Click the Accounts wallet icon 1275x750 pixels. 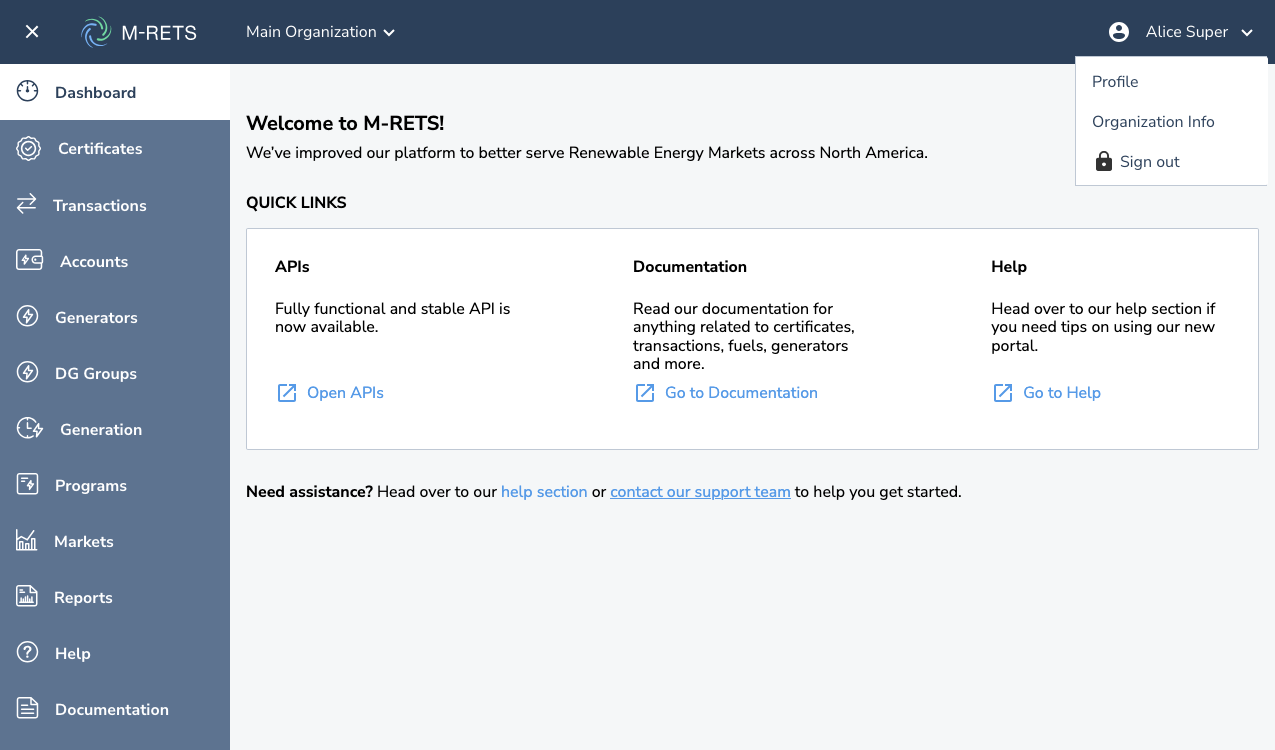[x=29, y=261]
